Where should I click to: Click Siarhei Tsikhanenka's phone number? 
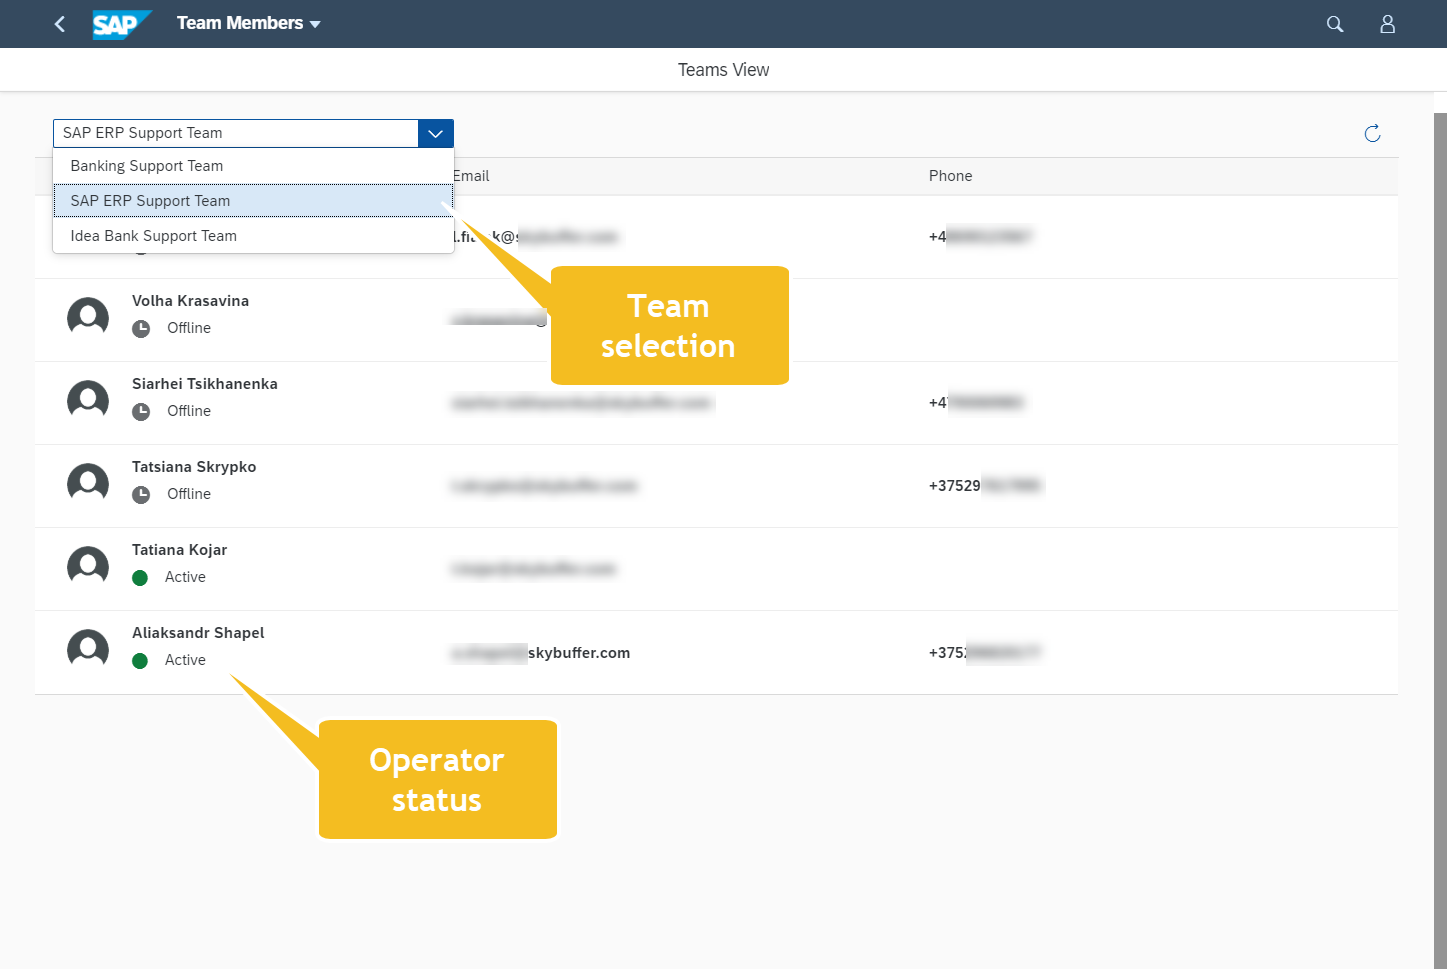click(x=976, y=403)
